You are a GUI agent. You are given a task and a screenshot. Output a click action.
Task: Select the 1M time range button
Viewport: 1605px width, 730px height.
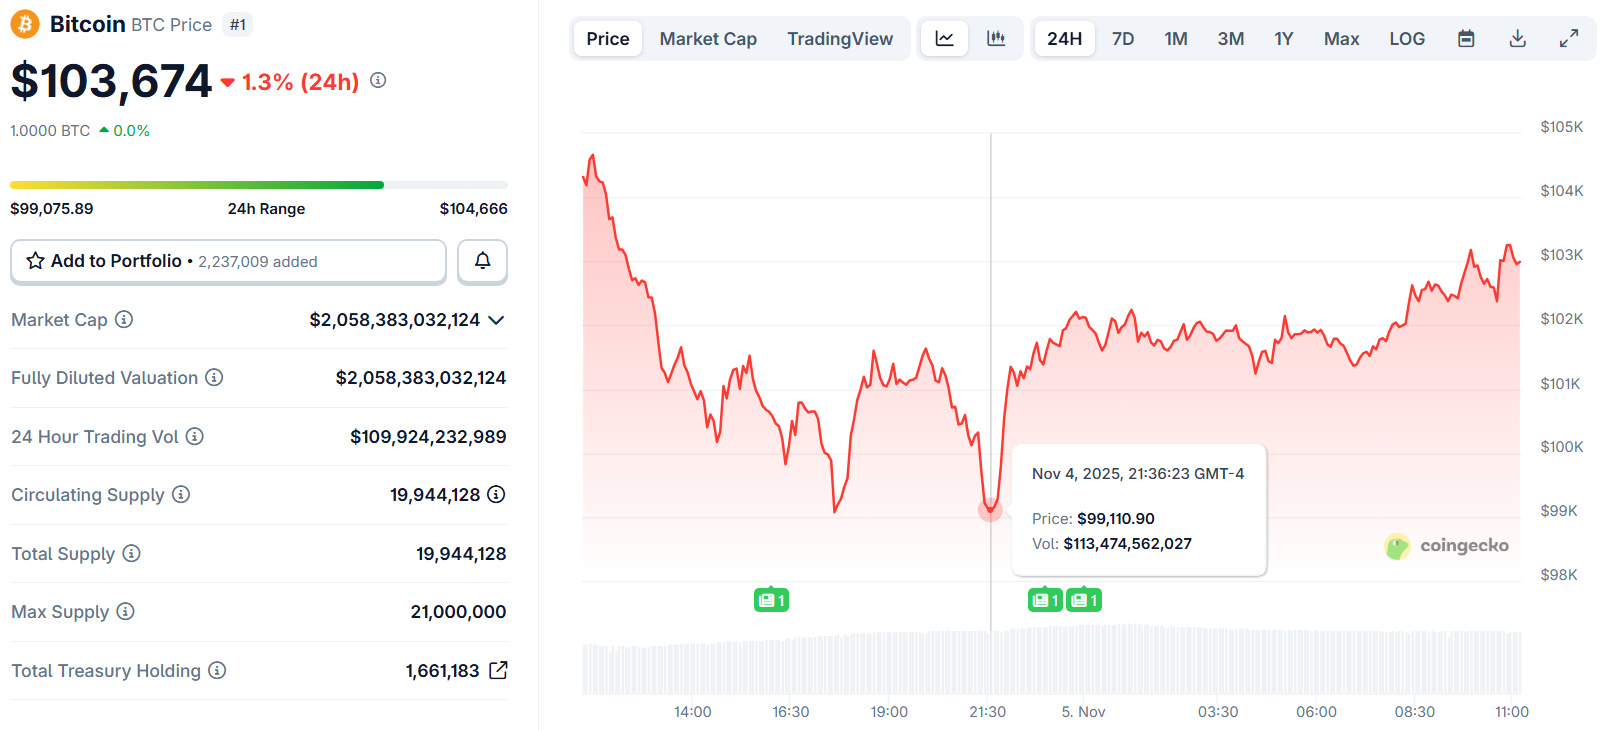(x=1176, y=39)
